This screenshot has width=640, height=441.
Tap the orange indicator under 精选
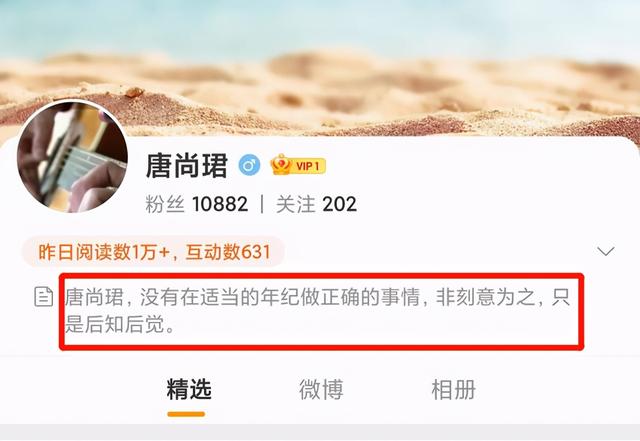[x=186, y=414]
